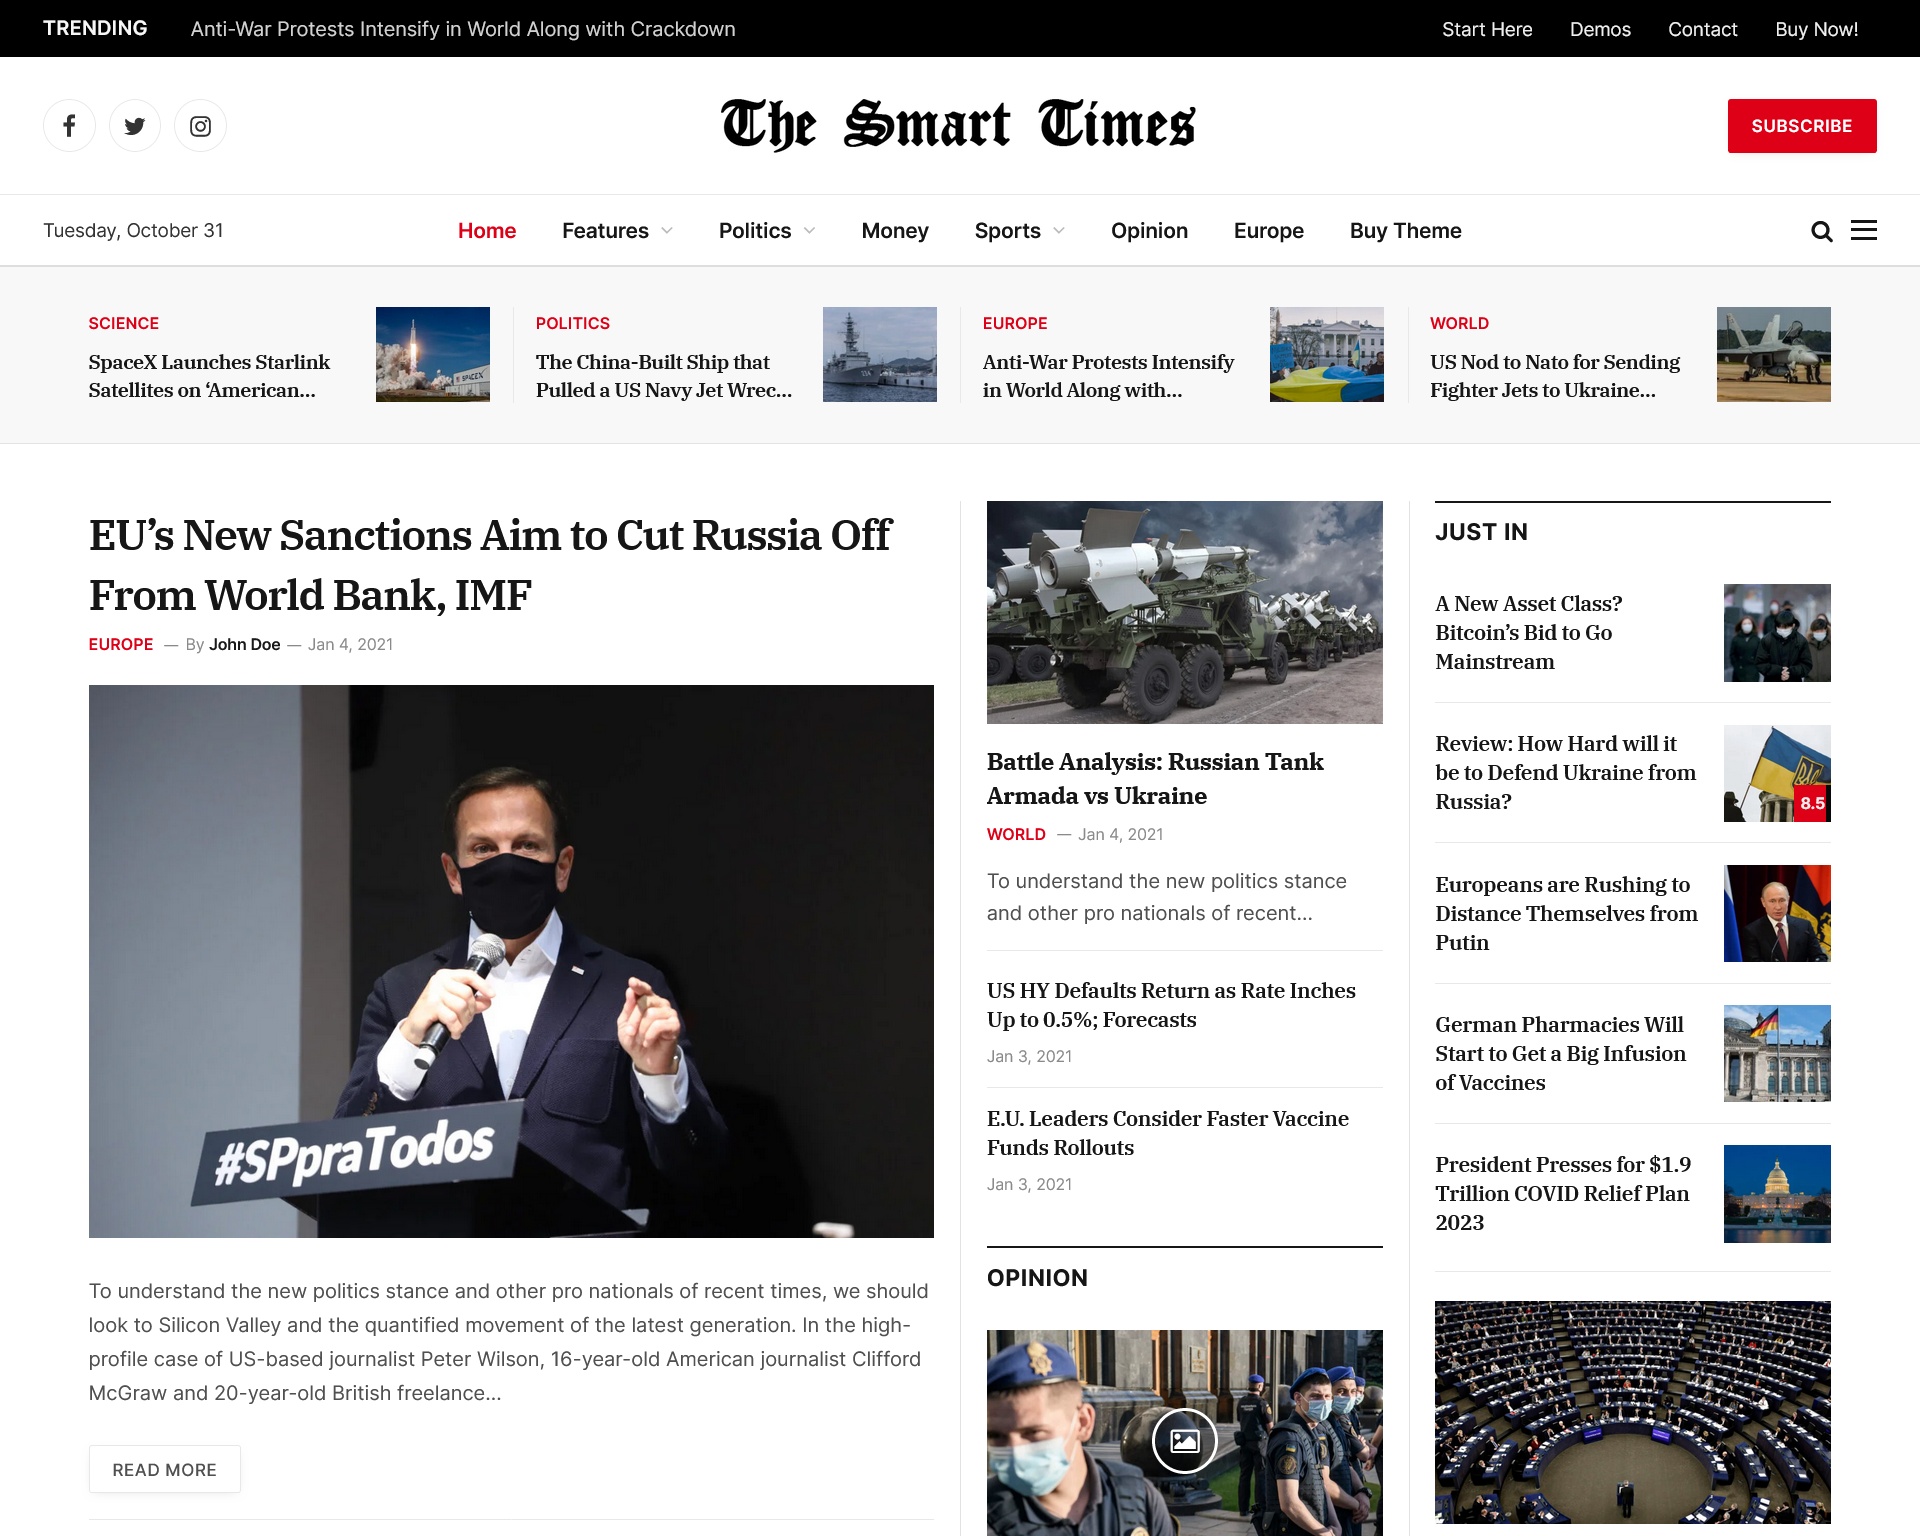Image resolution: width=1920 pixels, height=1536 pixels.
Task: Click Europe category under main headline
Action: point(121,644)
